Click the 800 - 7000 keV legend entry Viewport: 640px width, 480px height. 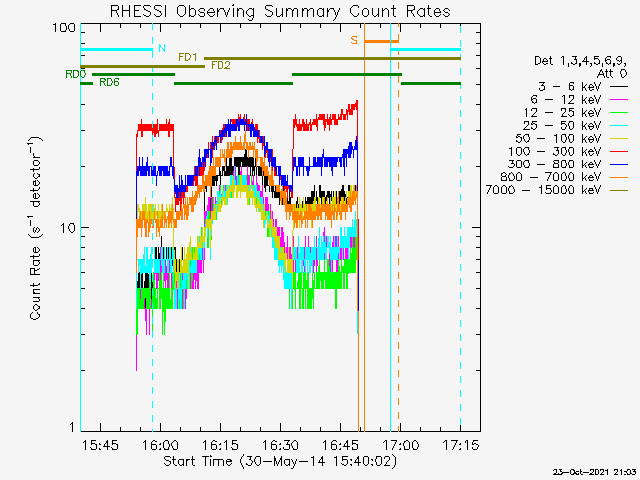point(564,177)
